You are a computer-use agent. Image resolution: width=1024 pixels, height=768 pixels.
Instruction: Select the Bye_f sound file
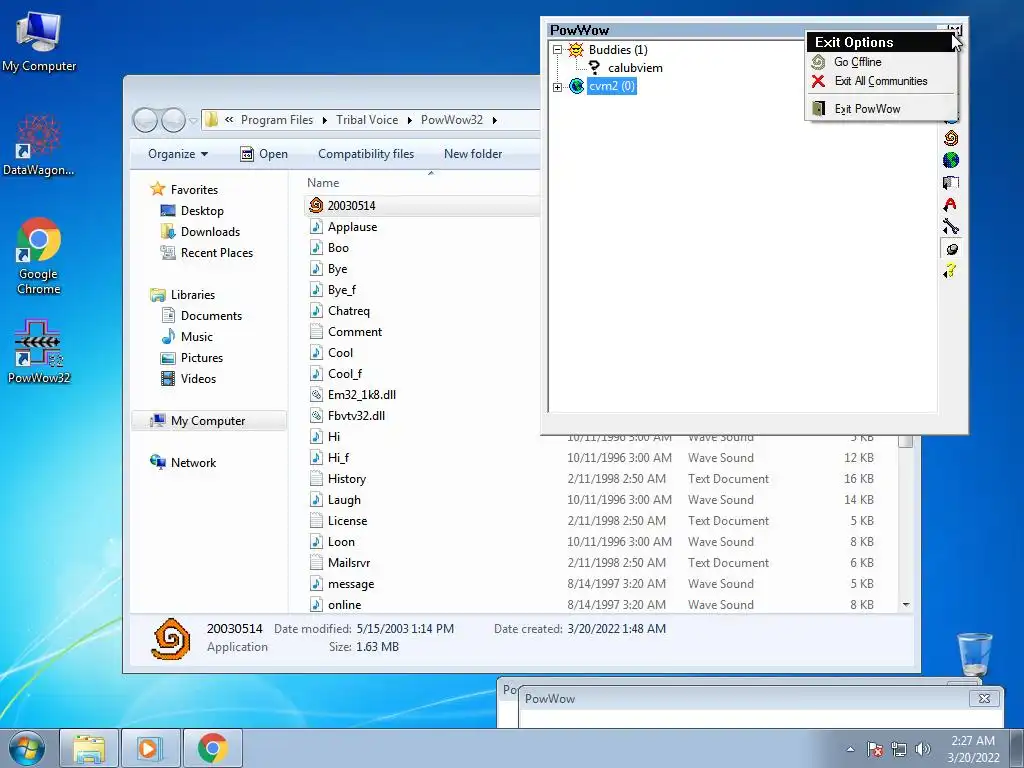tap(342, 290)
